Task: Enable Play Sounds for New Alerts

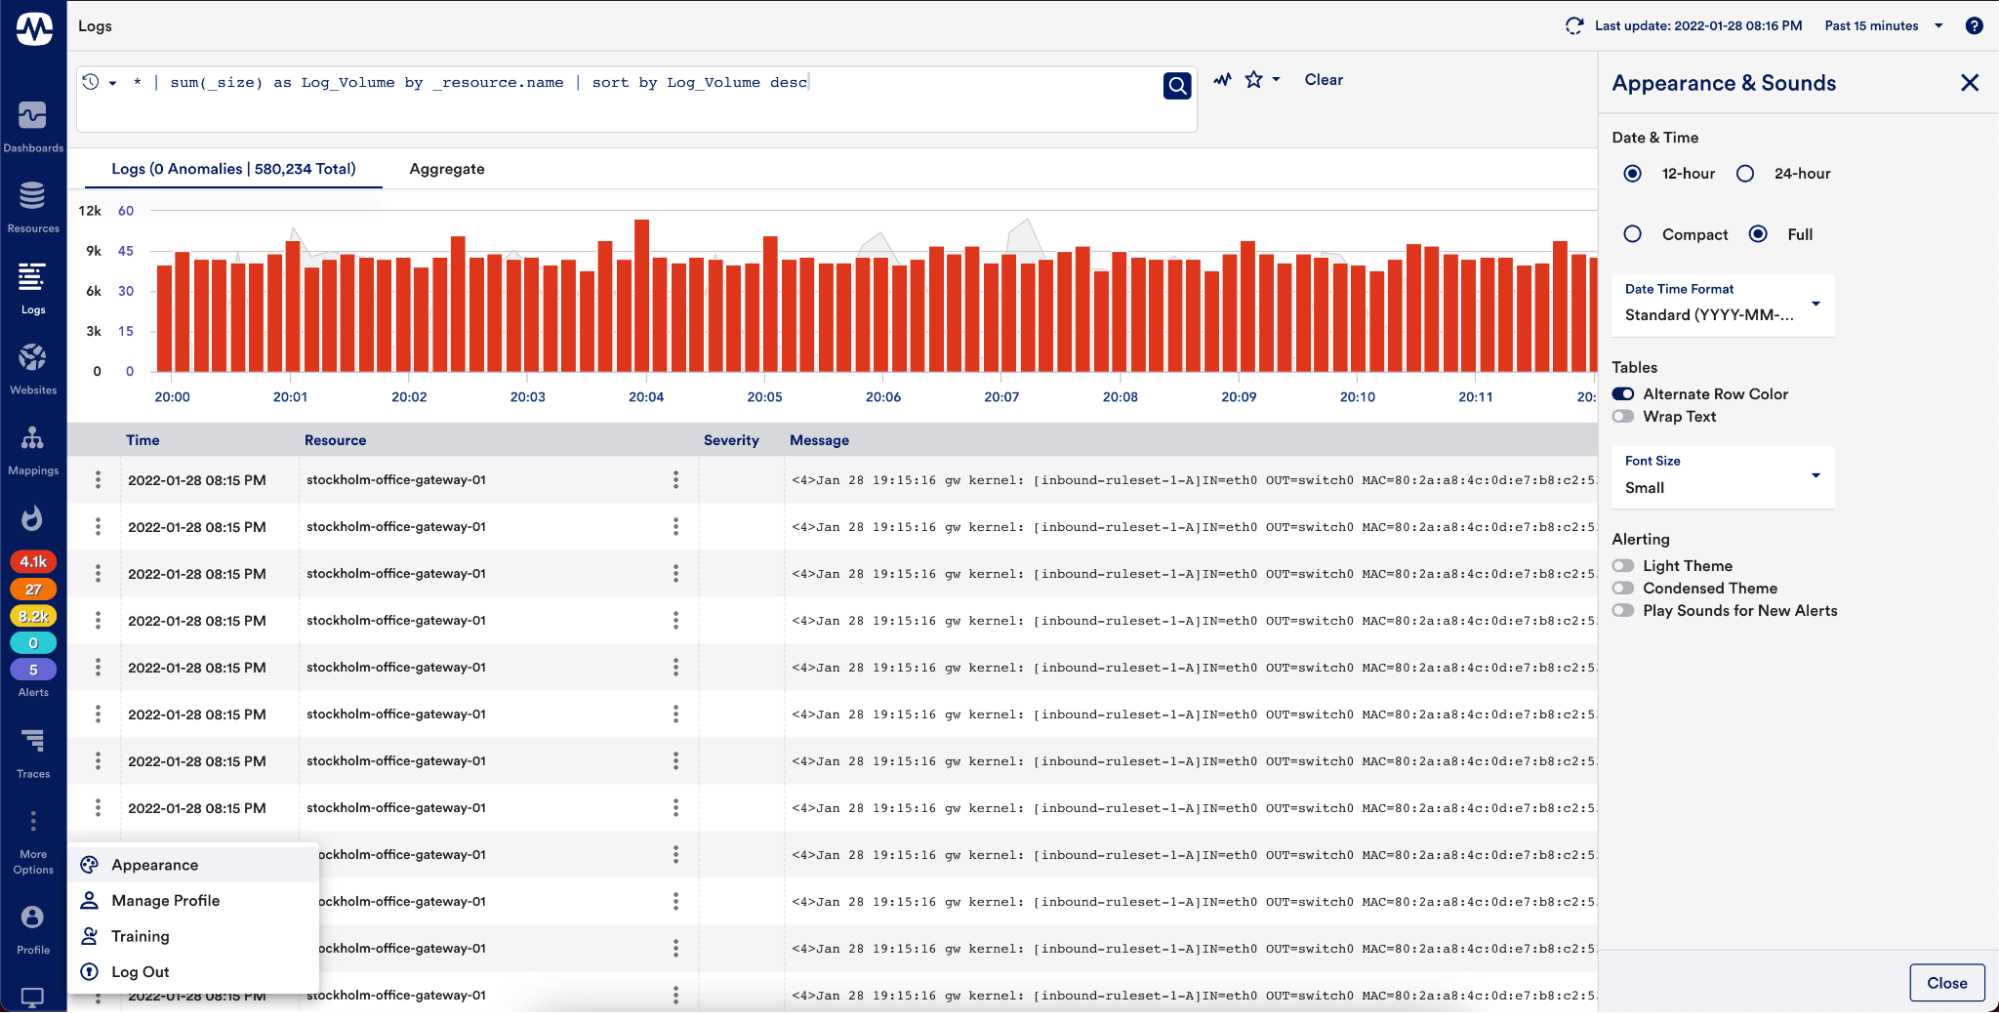Action: coord(1623,611)
